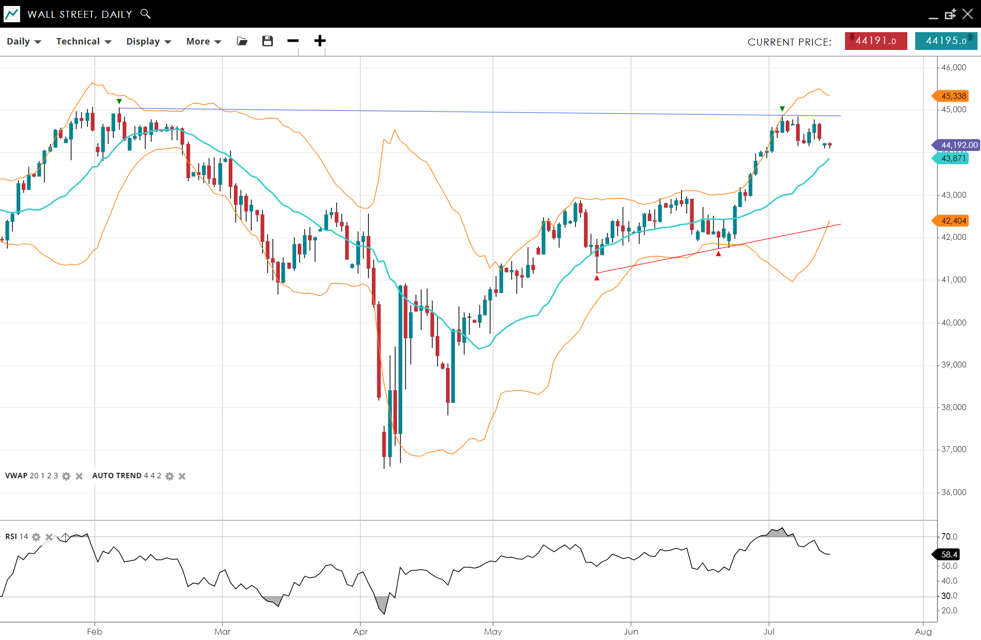Pop out the chart into a new window
This screenshot has height=640, width=981.
(x=950, y=14)
